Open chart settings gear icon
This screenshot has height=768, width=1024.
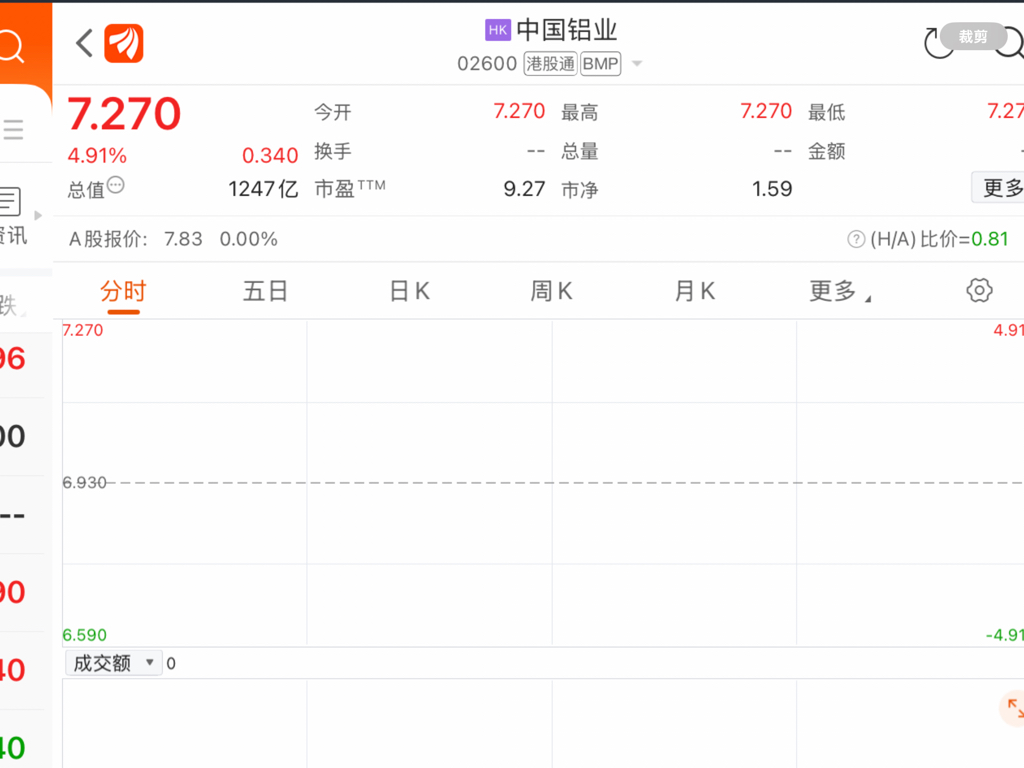click(x=979, y=290)
